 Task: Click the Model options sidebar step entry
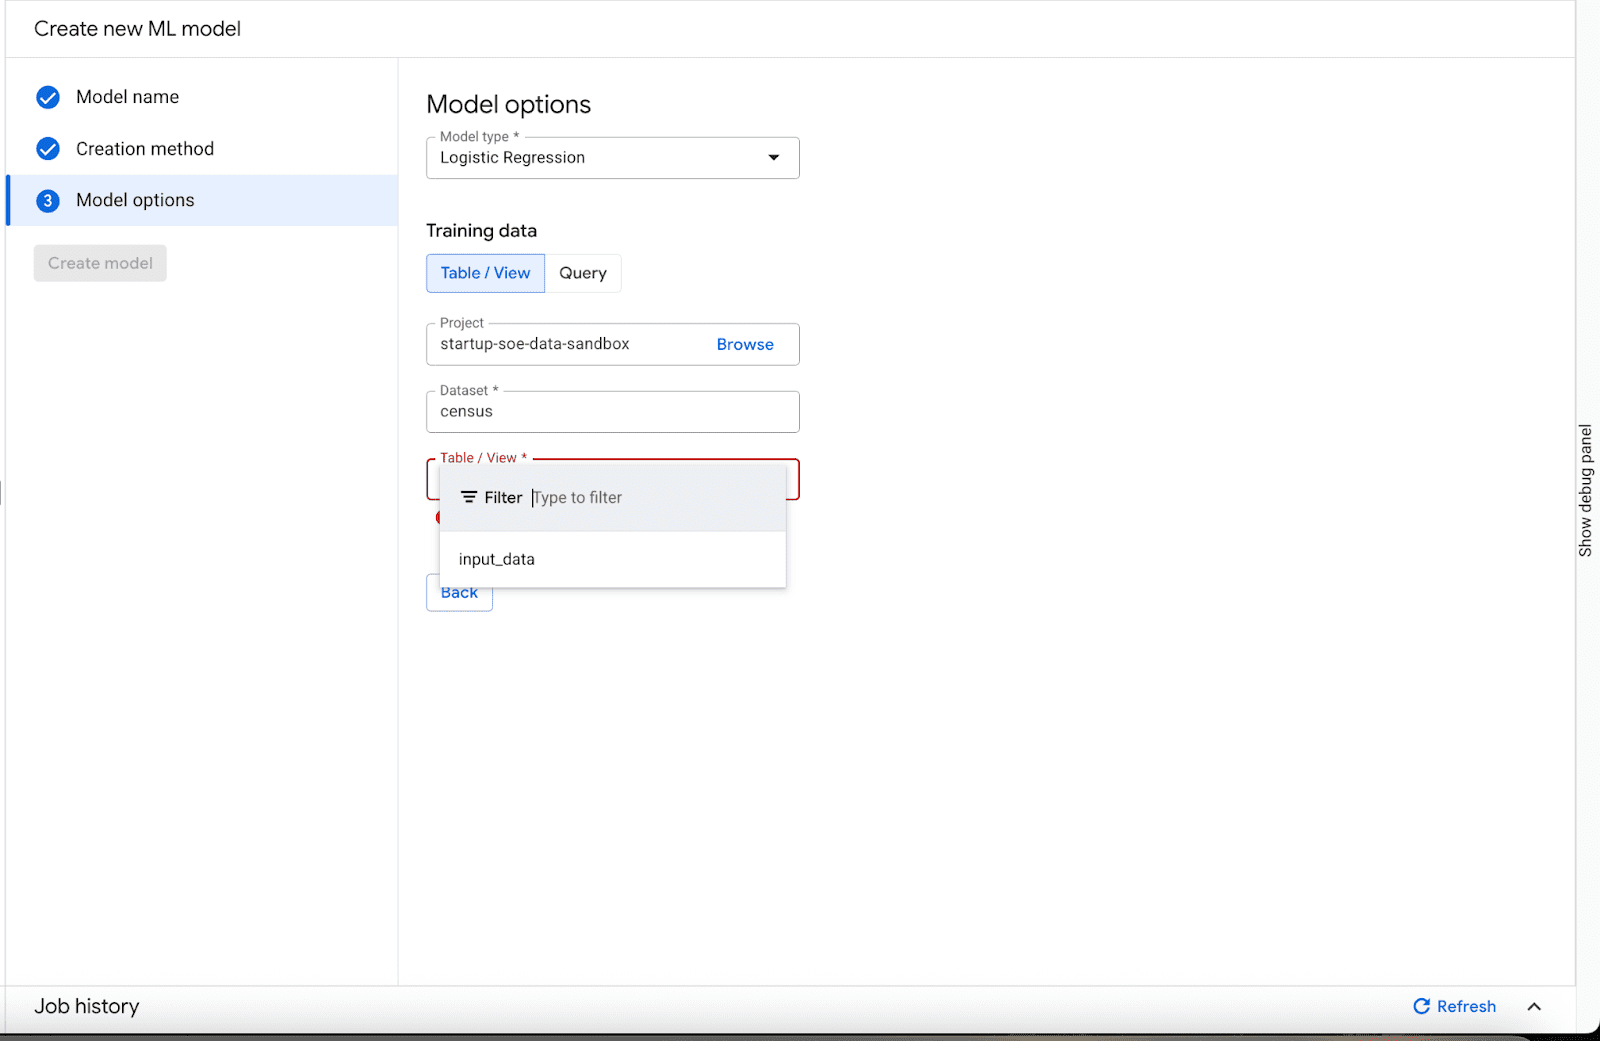[x=135, y=200]
